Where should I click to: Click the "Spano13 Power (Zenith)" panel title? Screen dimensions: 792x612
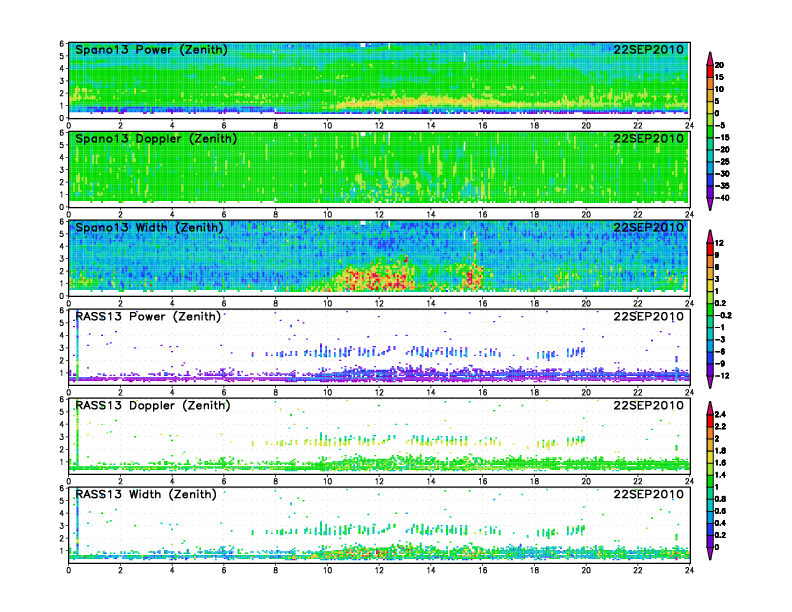tap(151, 50)
